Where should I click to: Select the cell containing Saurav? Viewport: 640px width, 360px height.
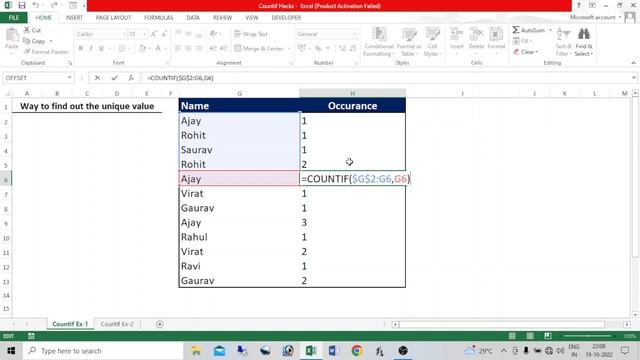(x=239, y=150)
